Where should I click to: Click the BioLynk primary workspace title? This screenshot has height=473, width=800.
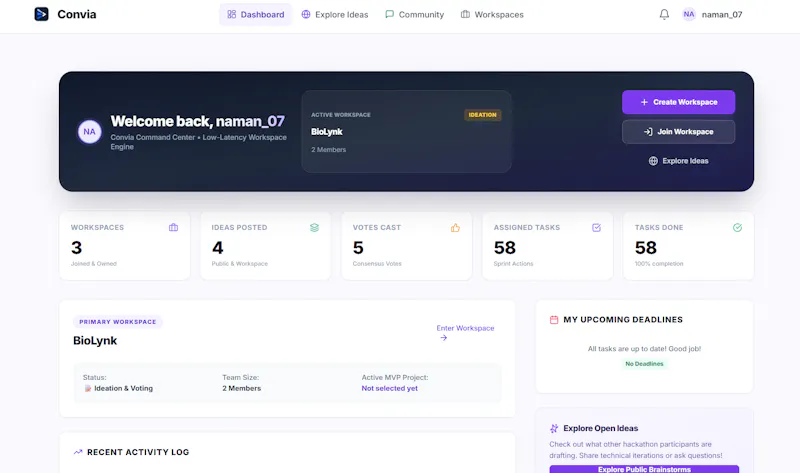tap(95, 341)
